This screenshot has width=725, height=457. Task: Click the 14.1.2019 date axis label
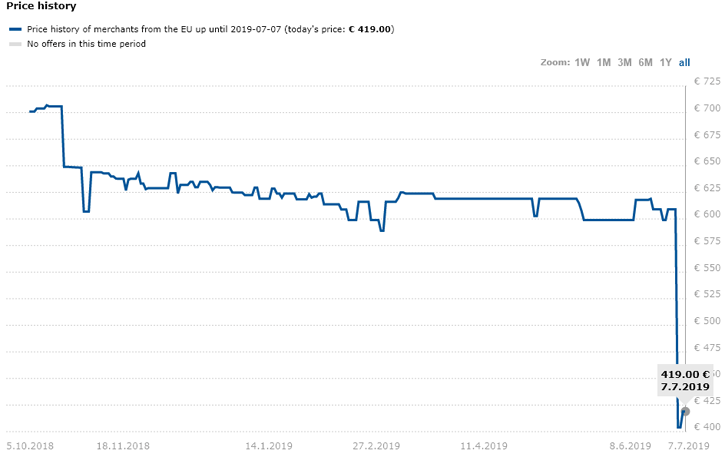pyautogui.click(x=269, y=446)
